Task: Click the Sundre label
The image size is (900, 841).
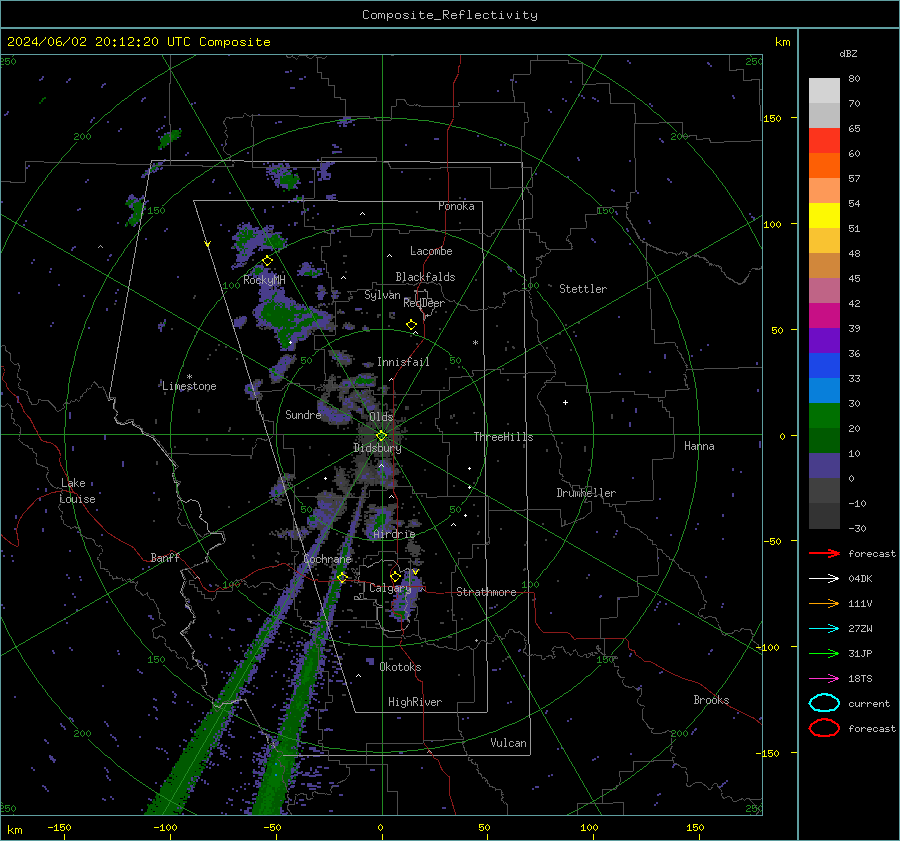Action: coord(303,415)
